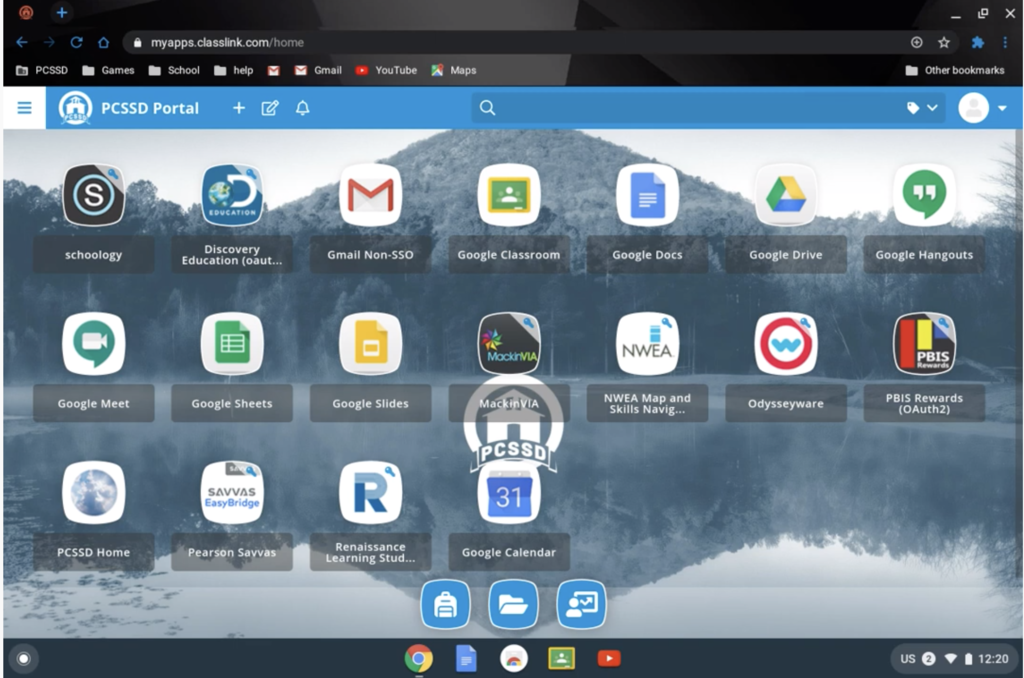Screen dimensions: 1024x678
Task: Open the Maps bookmark link
Action: (x=453, y=70)
